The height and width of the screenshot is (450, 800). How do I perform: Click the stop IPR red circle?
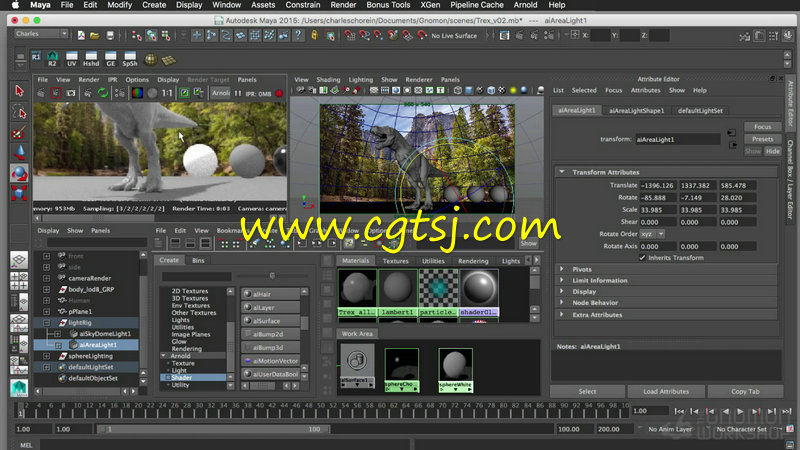279,93
